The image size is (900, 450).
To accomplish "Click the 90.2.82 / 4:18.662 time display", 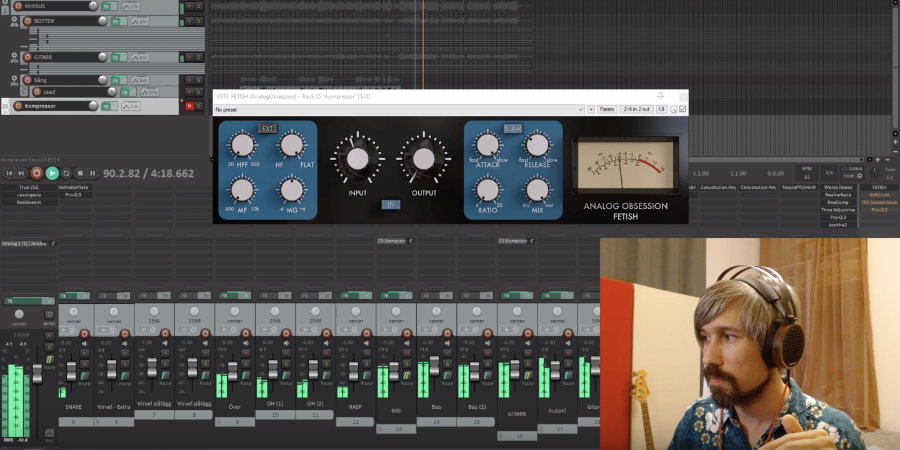I will pyautogui.click(x=149, y=173).
